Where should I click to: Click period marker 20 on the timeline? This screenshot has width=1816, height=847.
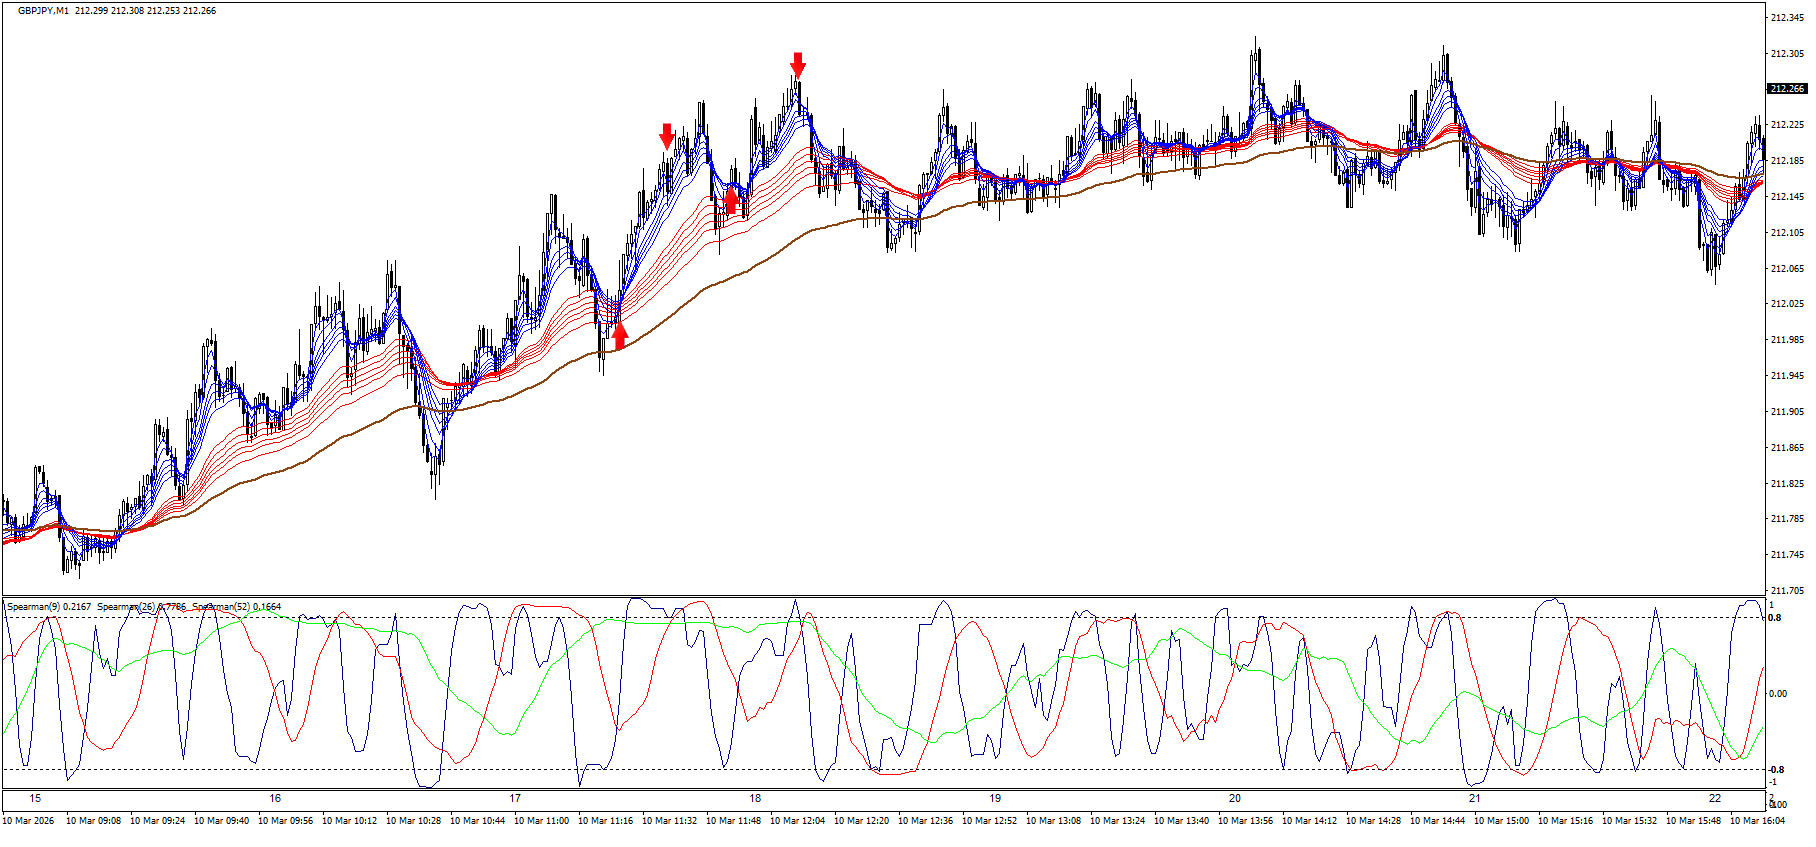pyautogui.click(x=1235, y=798)
